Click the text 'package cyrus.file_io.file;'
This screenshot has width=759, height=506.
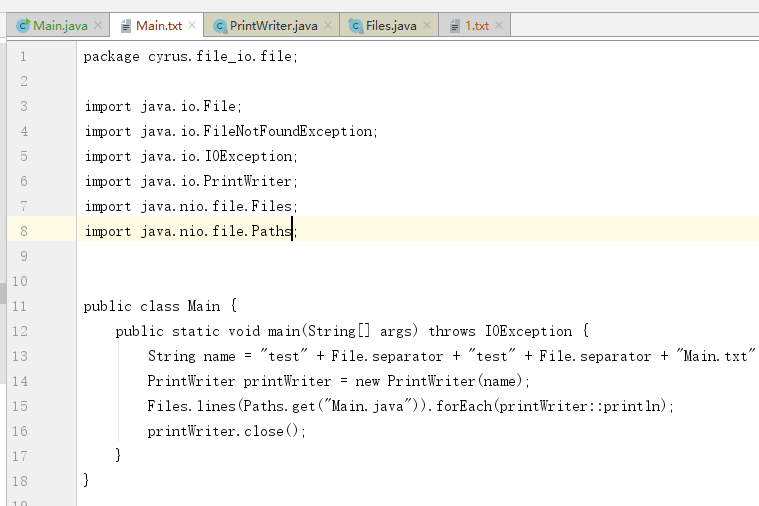pos(190,57)
